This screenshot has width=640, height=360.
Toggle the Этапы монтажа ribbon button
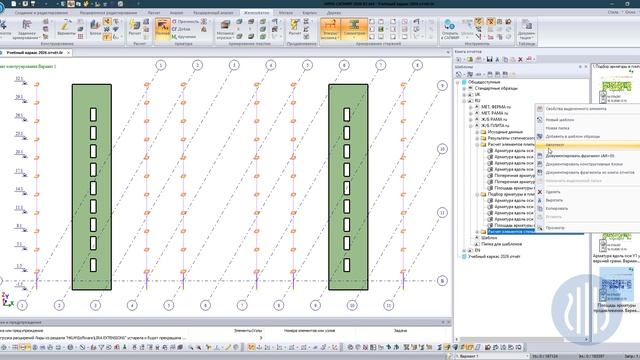pos(330,29)
